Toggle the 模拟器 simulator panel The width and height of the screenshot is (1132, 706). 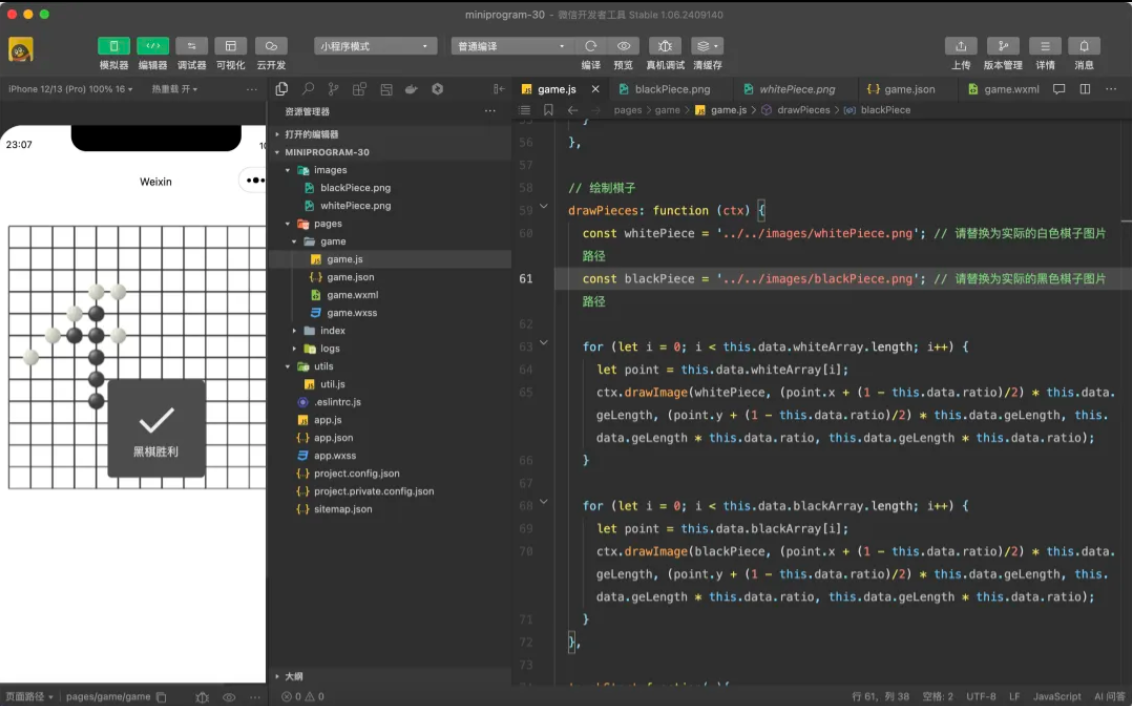coord(114,46)
